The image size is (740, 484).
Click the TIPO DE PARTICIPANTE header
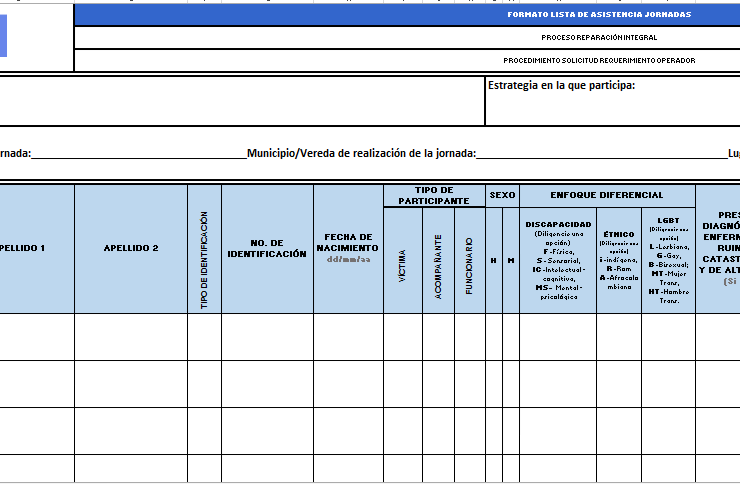click(x=434, y=195)
